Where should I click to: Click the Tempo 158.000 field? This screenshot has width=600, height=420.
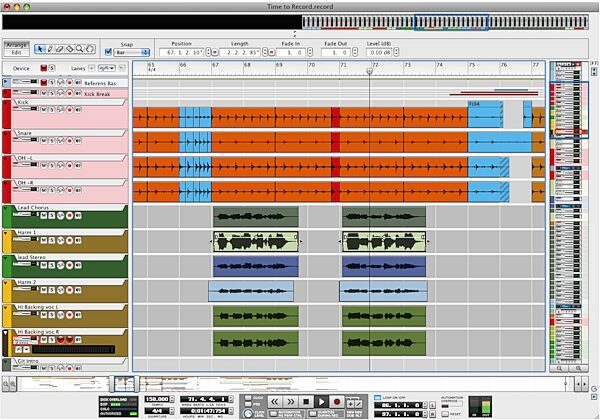click(x=157, y=399)
